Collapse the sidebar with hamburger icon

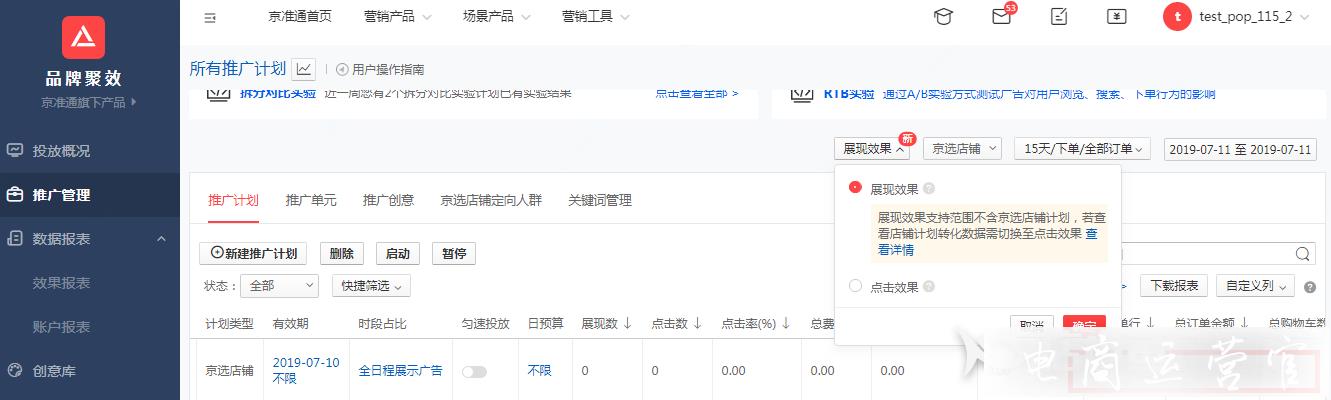210,17
